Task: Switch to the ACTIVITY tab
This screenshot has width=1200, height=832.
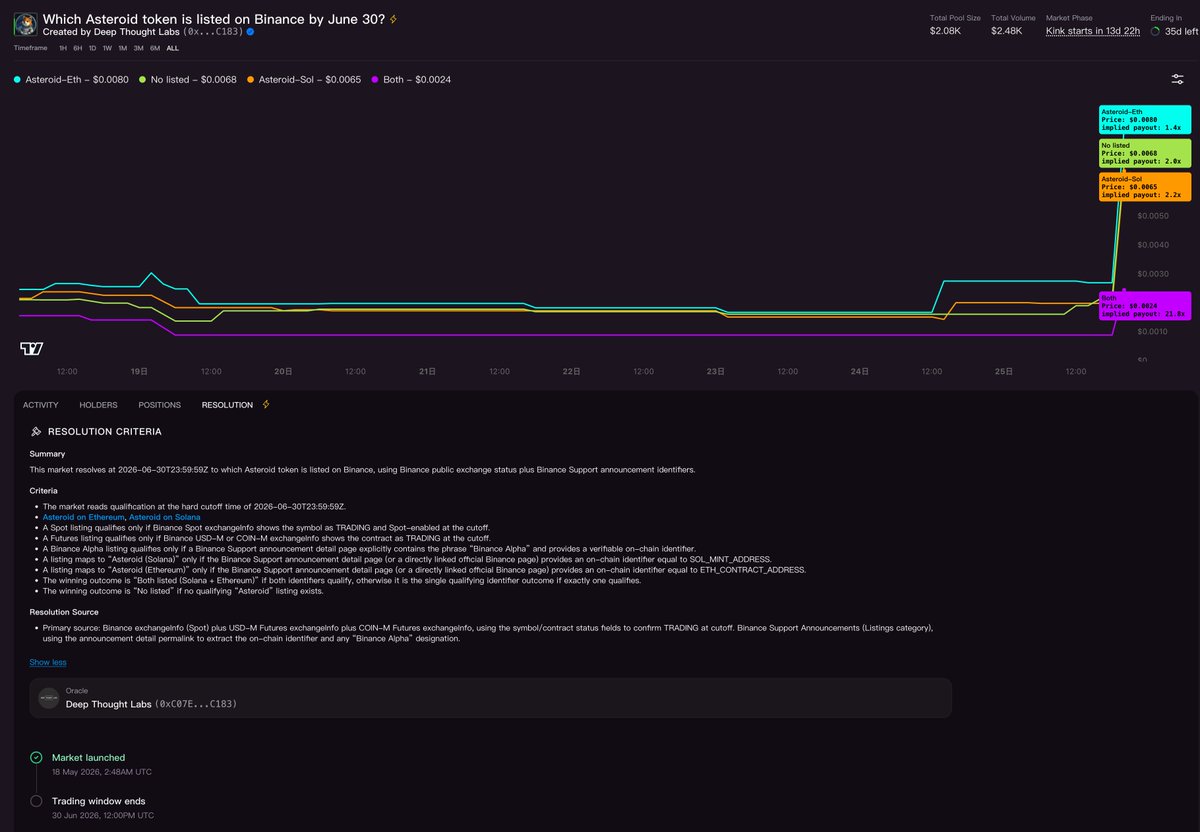Action: tap(41, 405)
